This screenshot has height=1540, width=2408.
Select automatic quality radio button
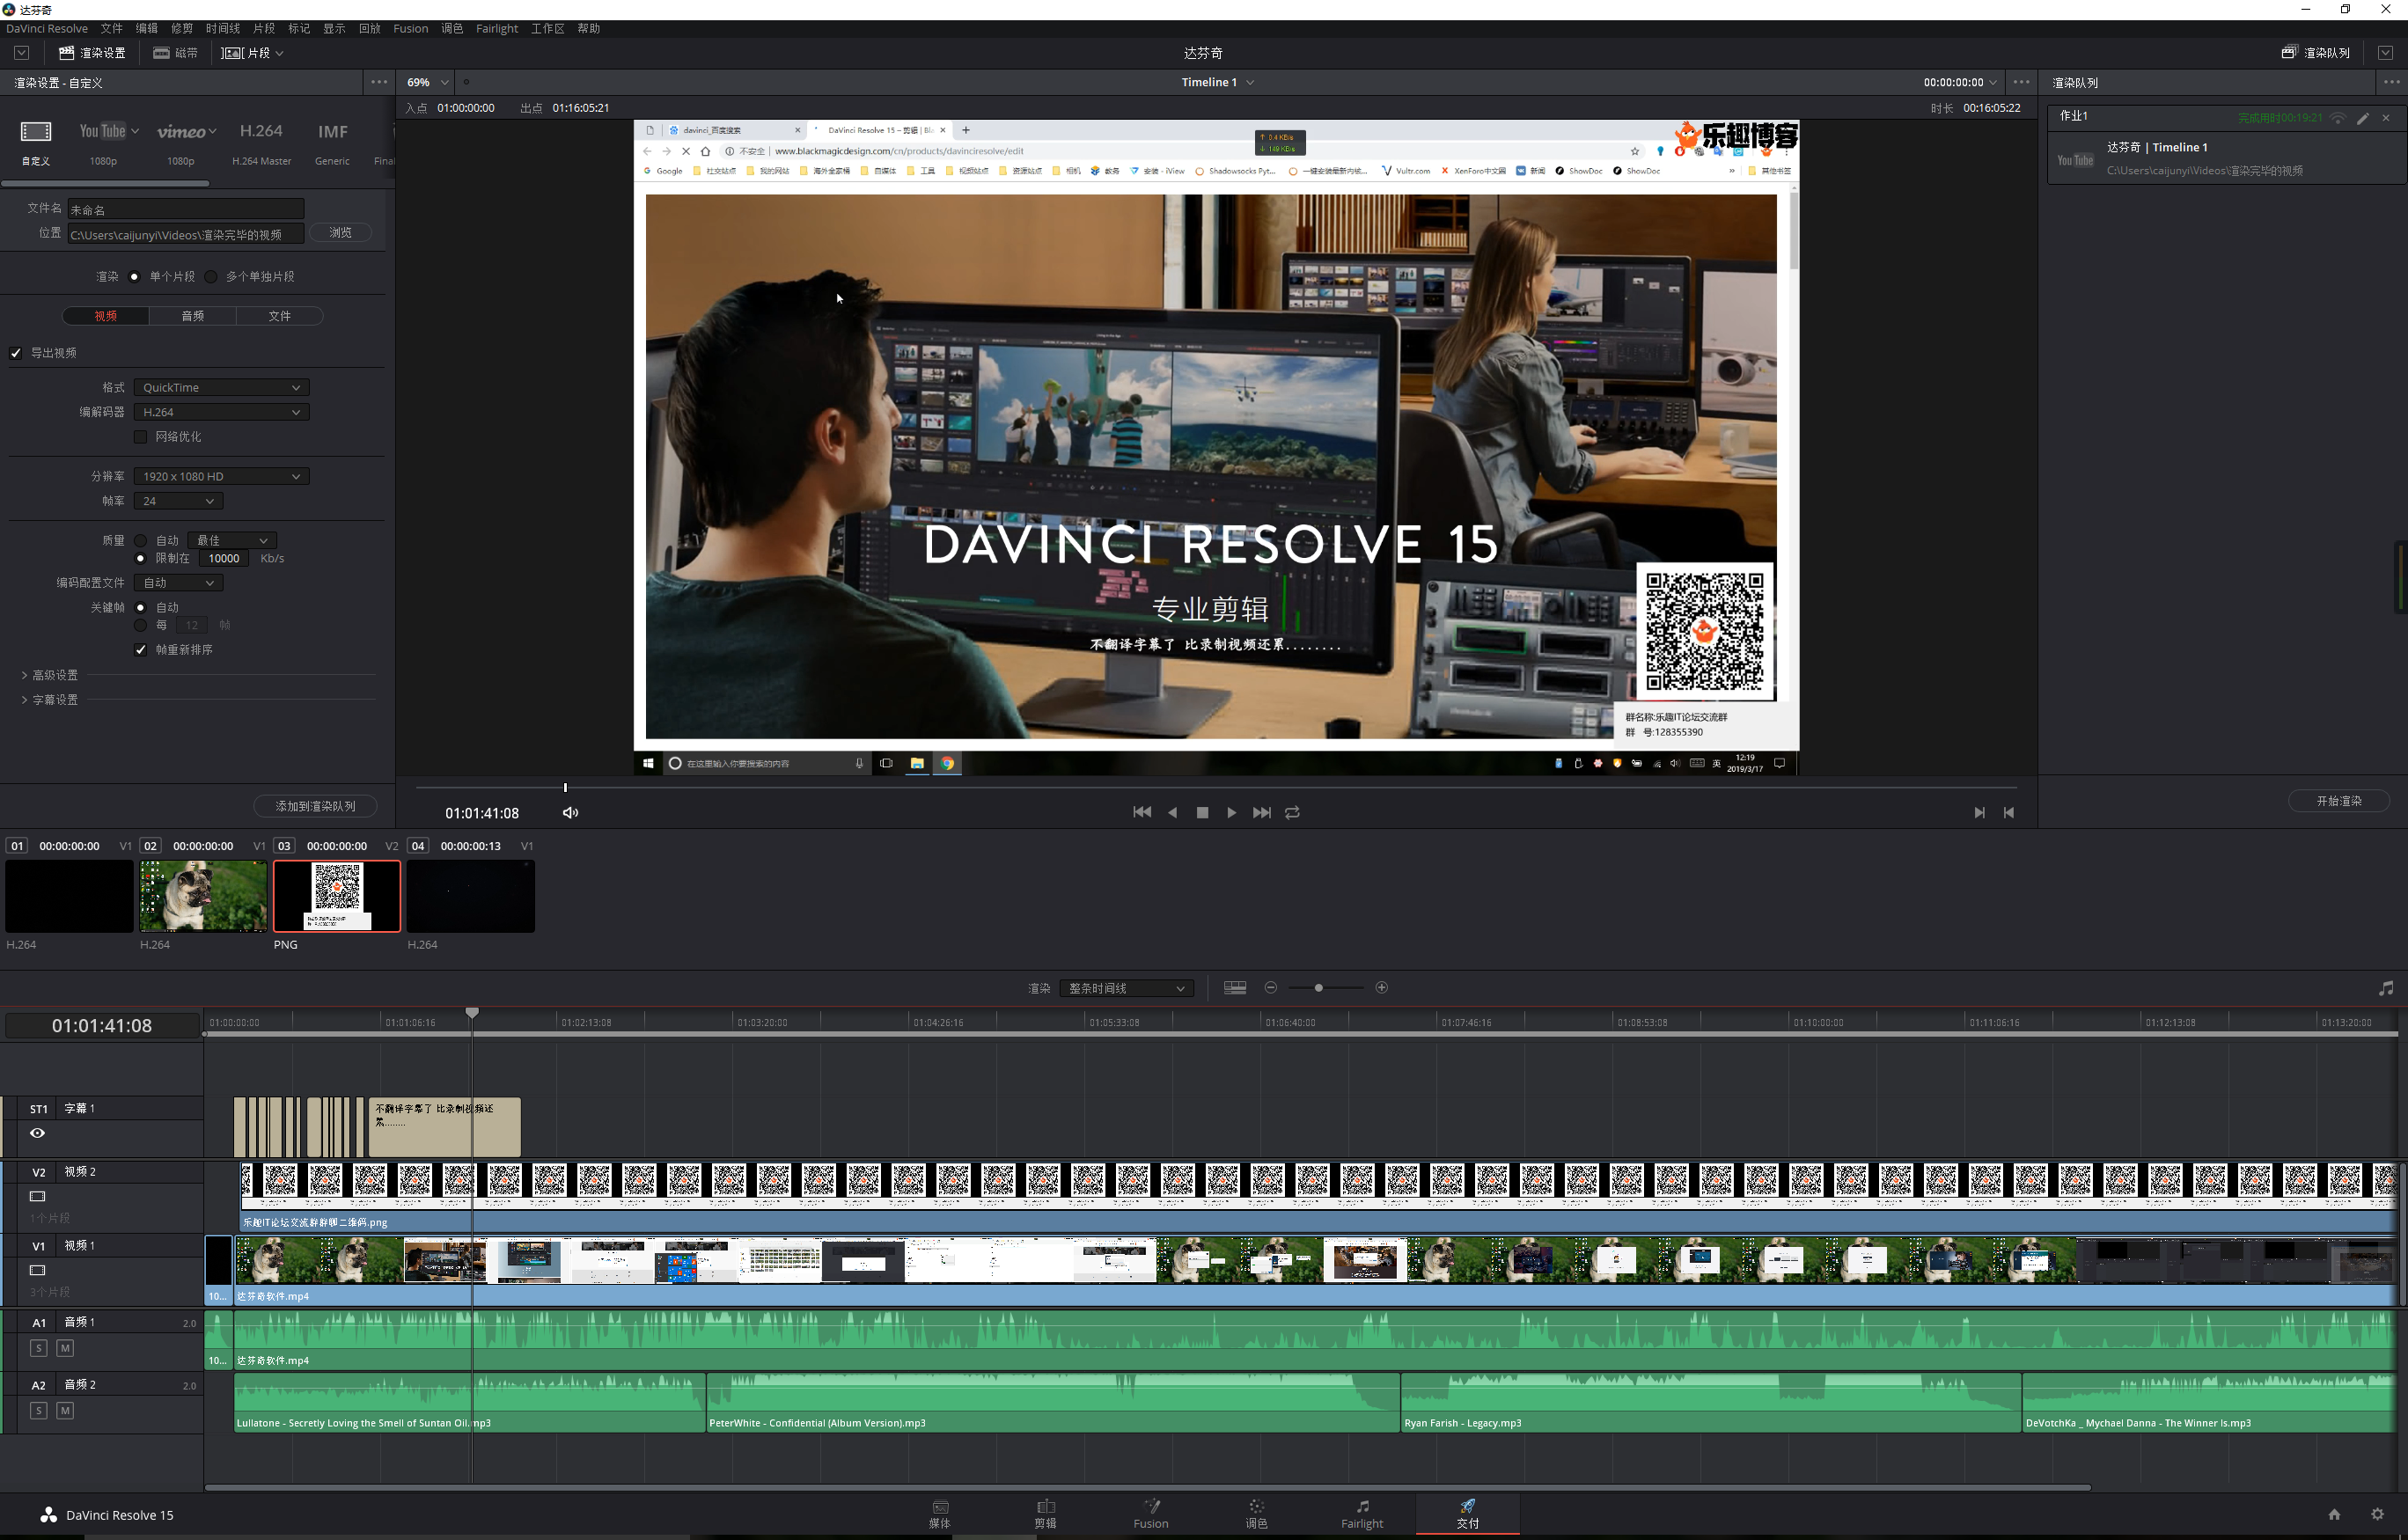[140, 541]
